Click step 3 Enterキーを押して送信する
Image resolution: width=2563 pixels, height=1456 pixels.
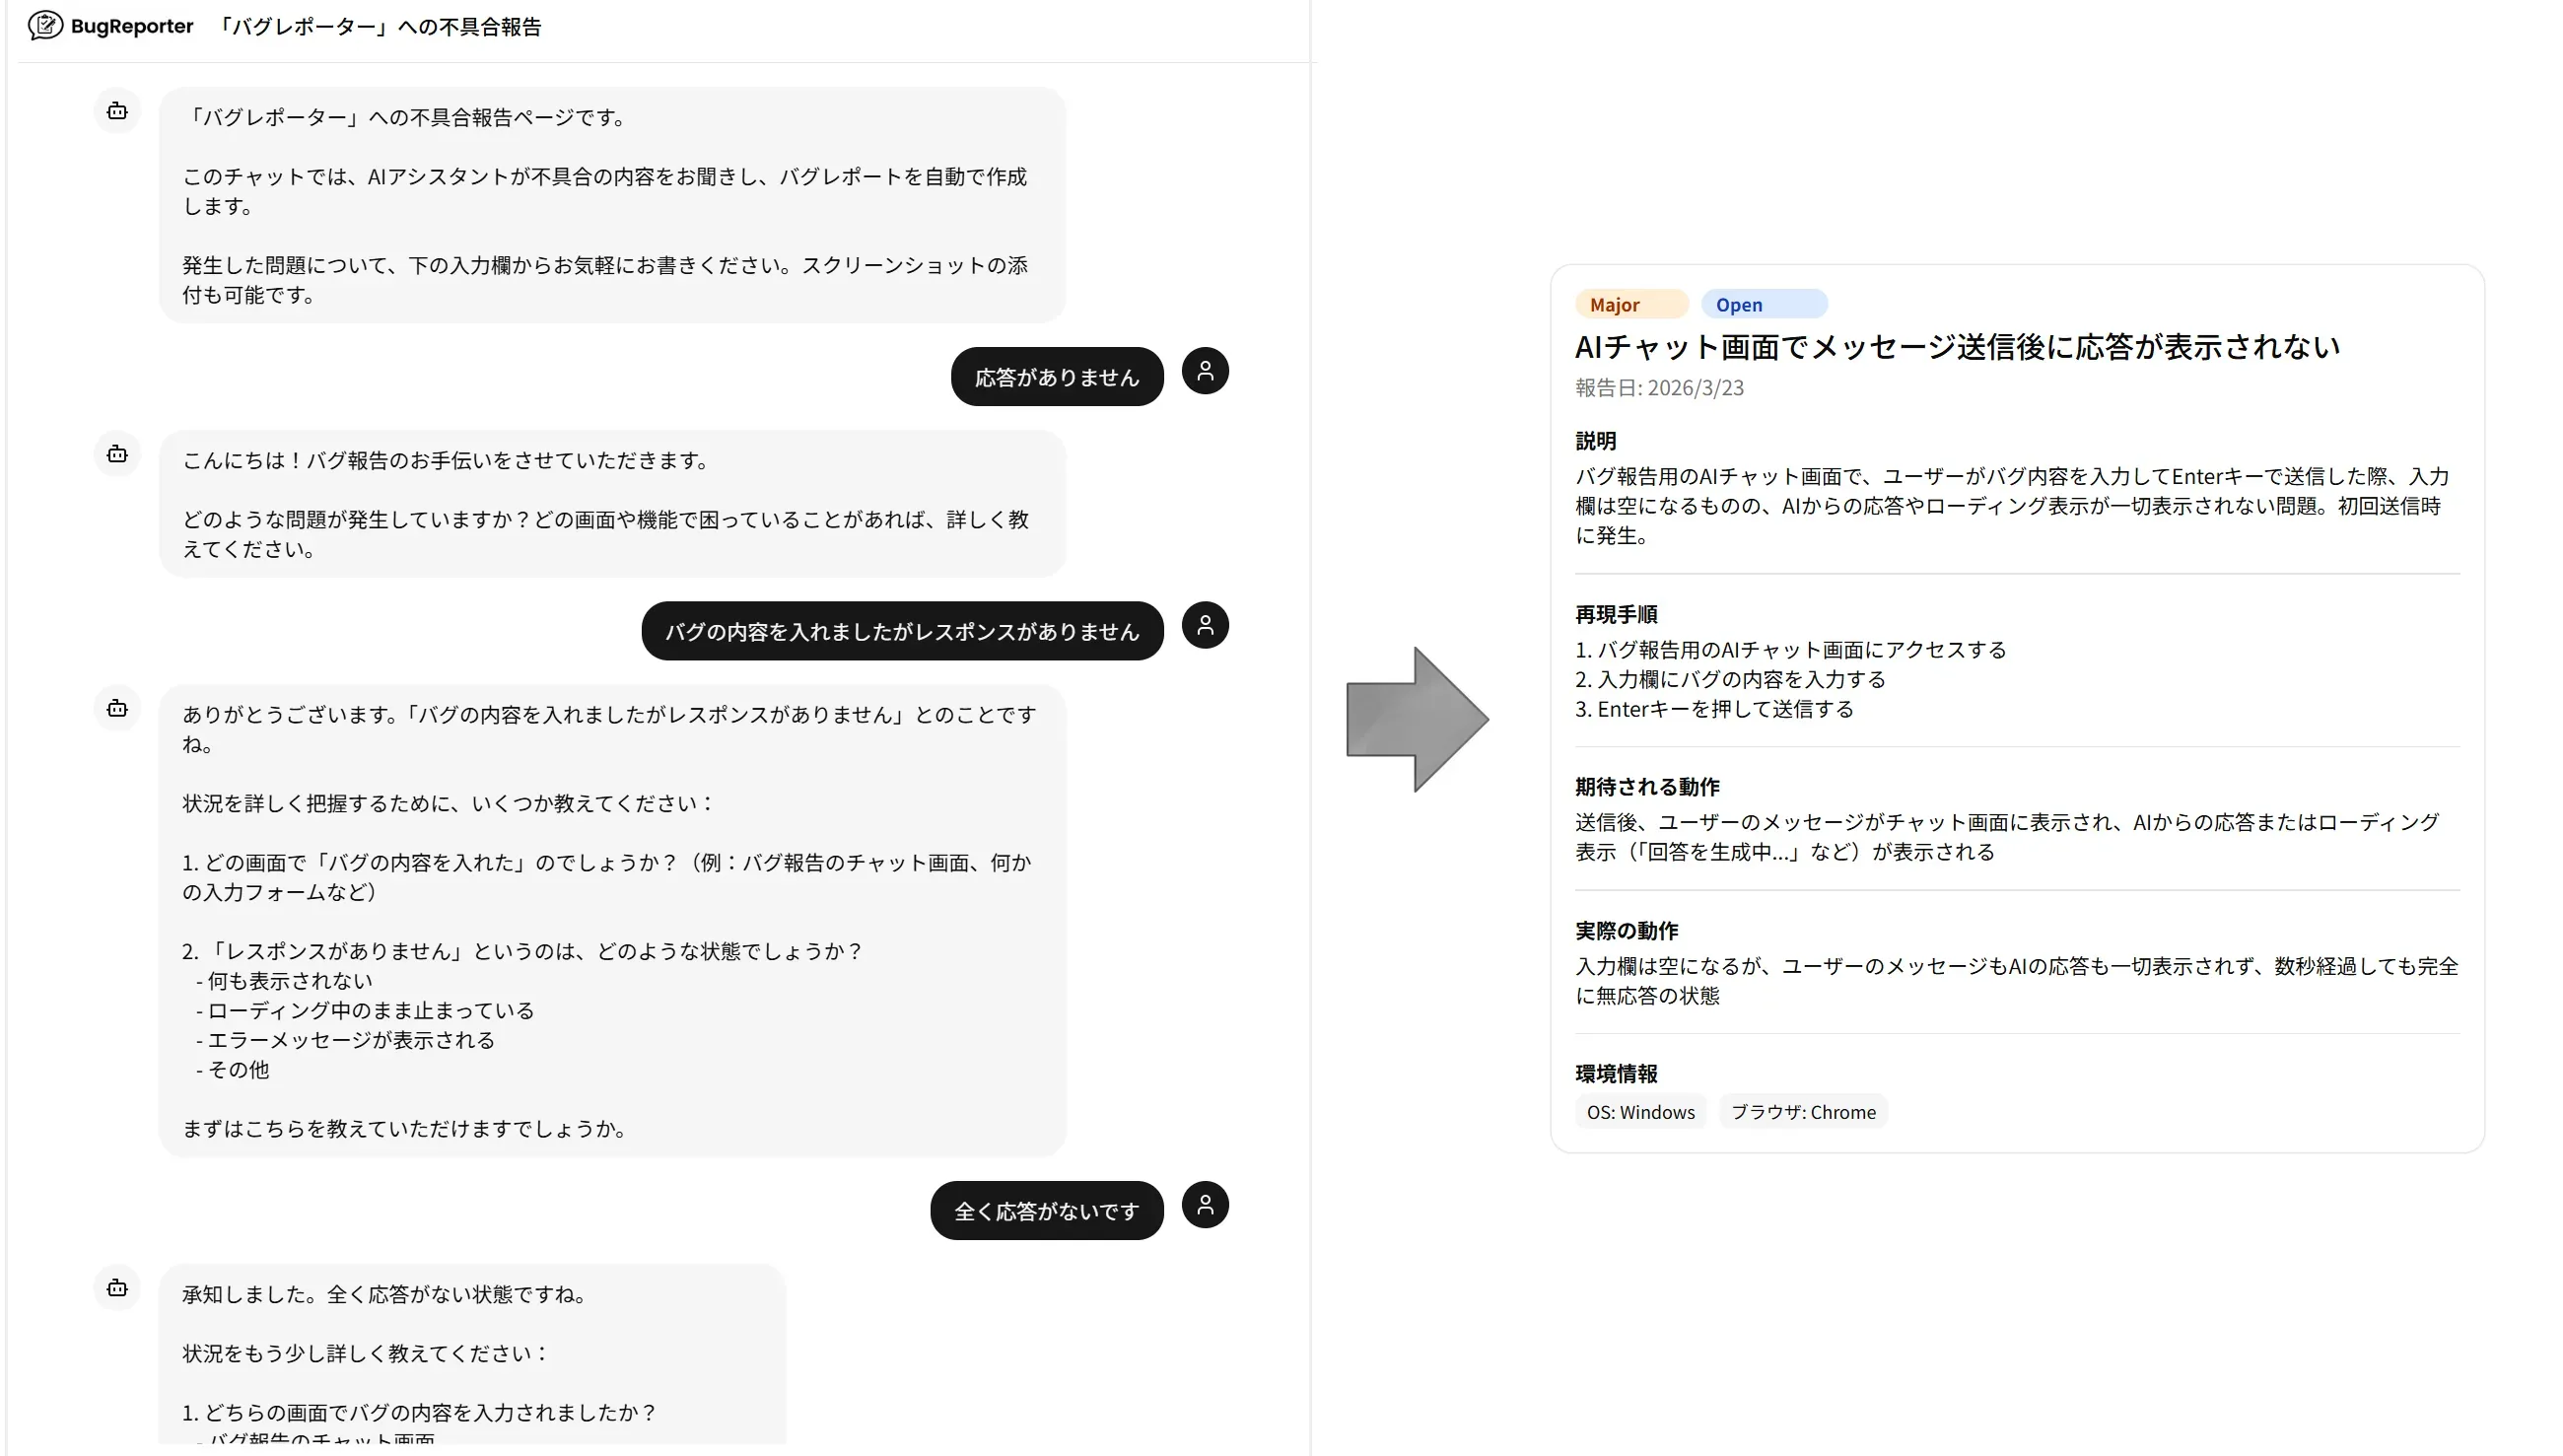point(1714,709)
